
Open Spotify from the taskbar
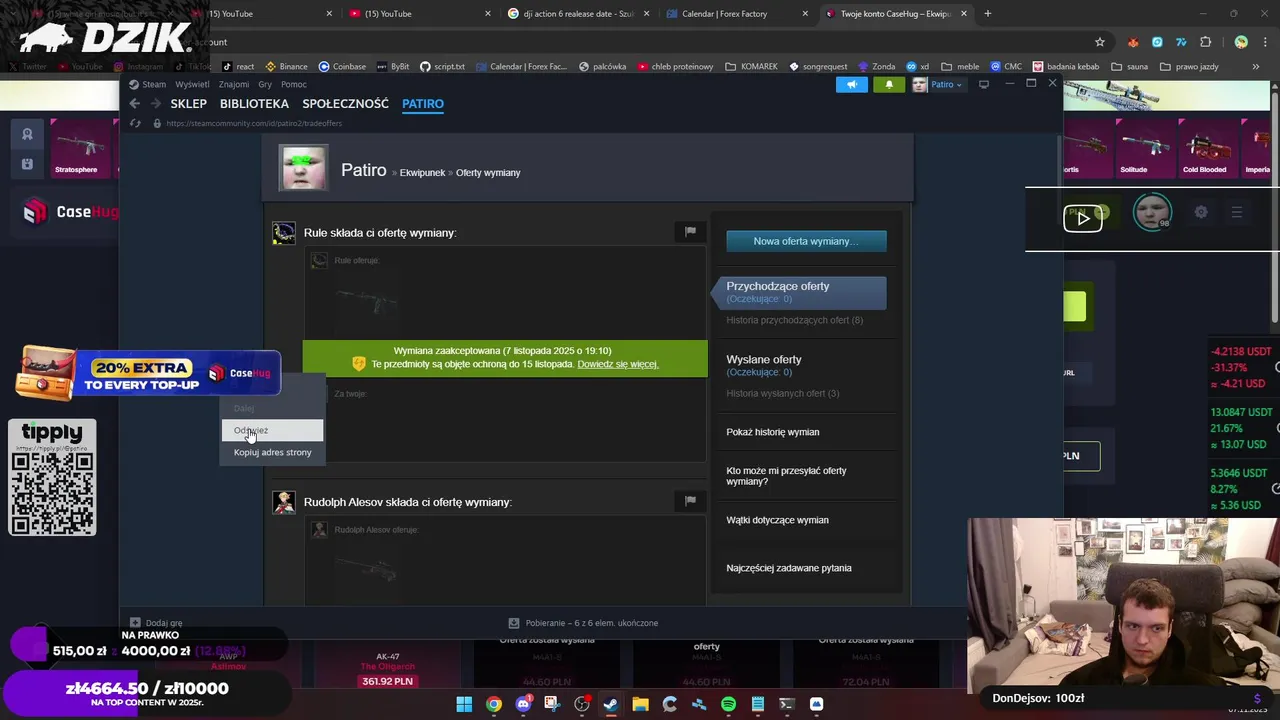tap(728, 704)
